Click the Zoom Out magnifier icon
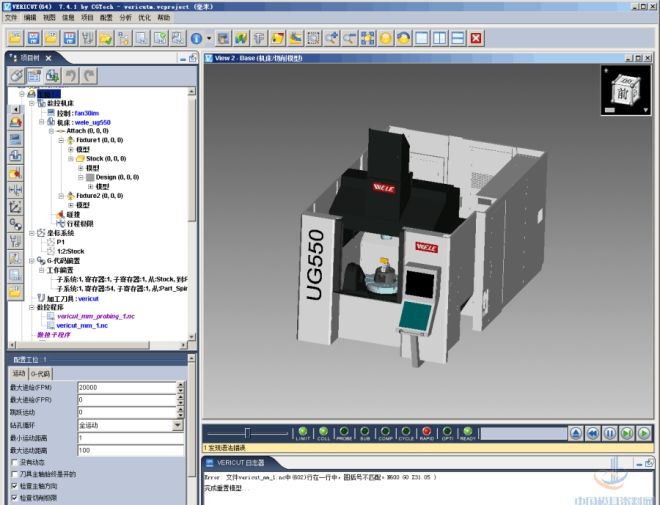 349,38
